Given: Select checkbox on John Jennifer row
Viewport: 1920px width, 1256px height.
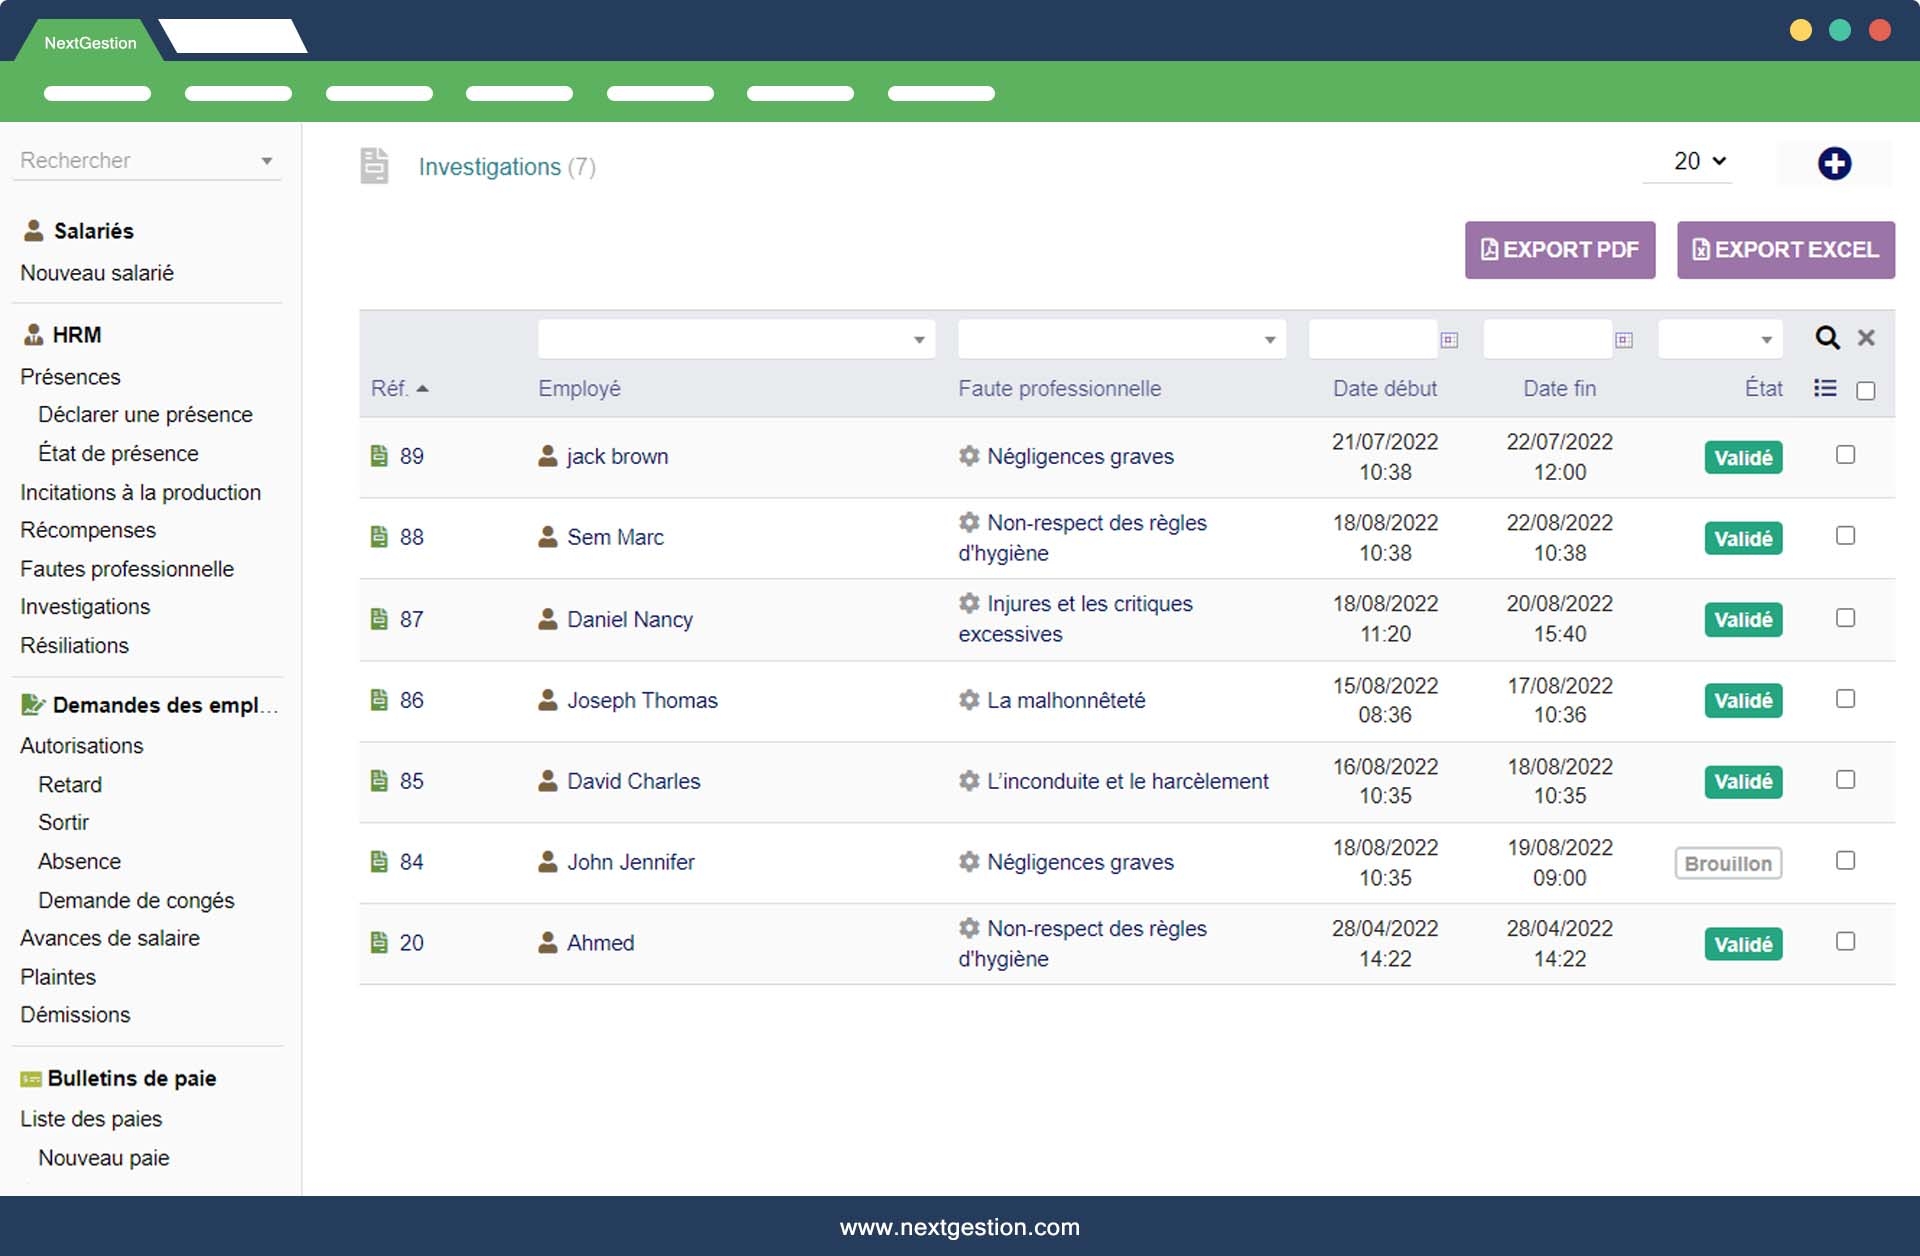Looking at the screenshot, I should pos(1845,861).
